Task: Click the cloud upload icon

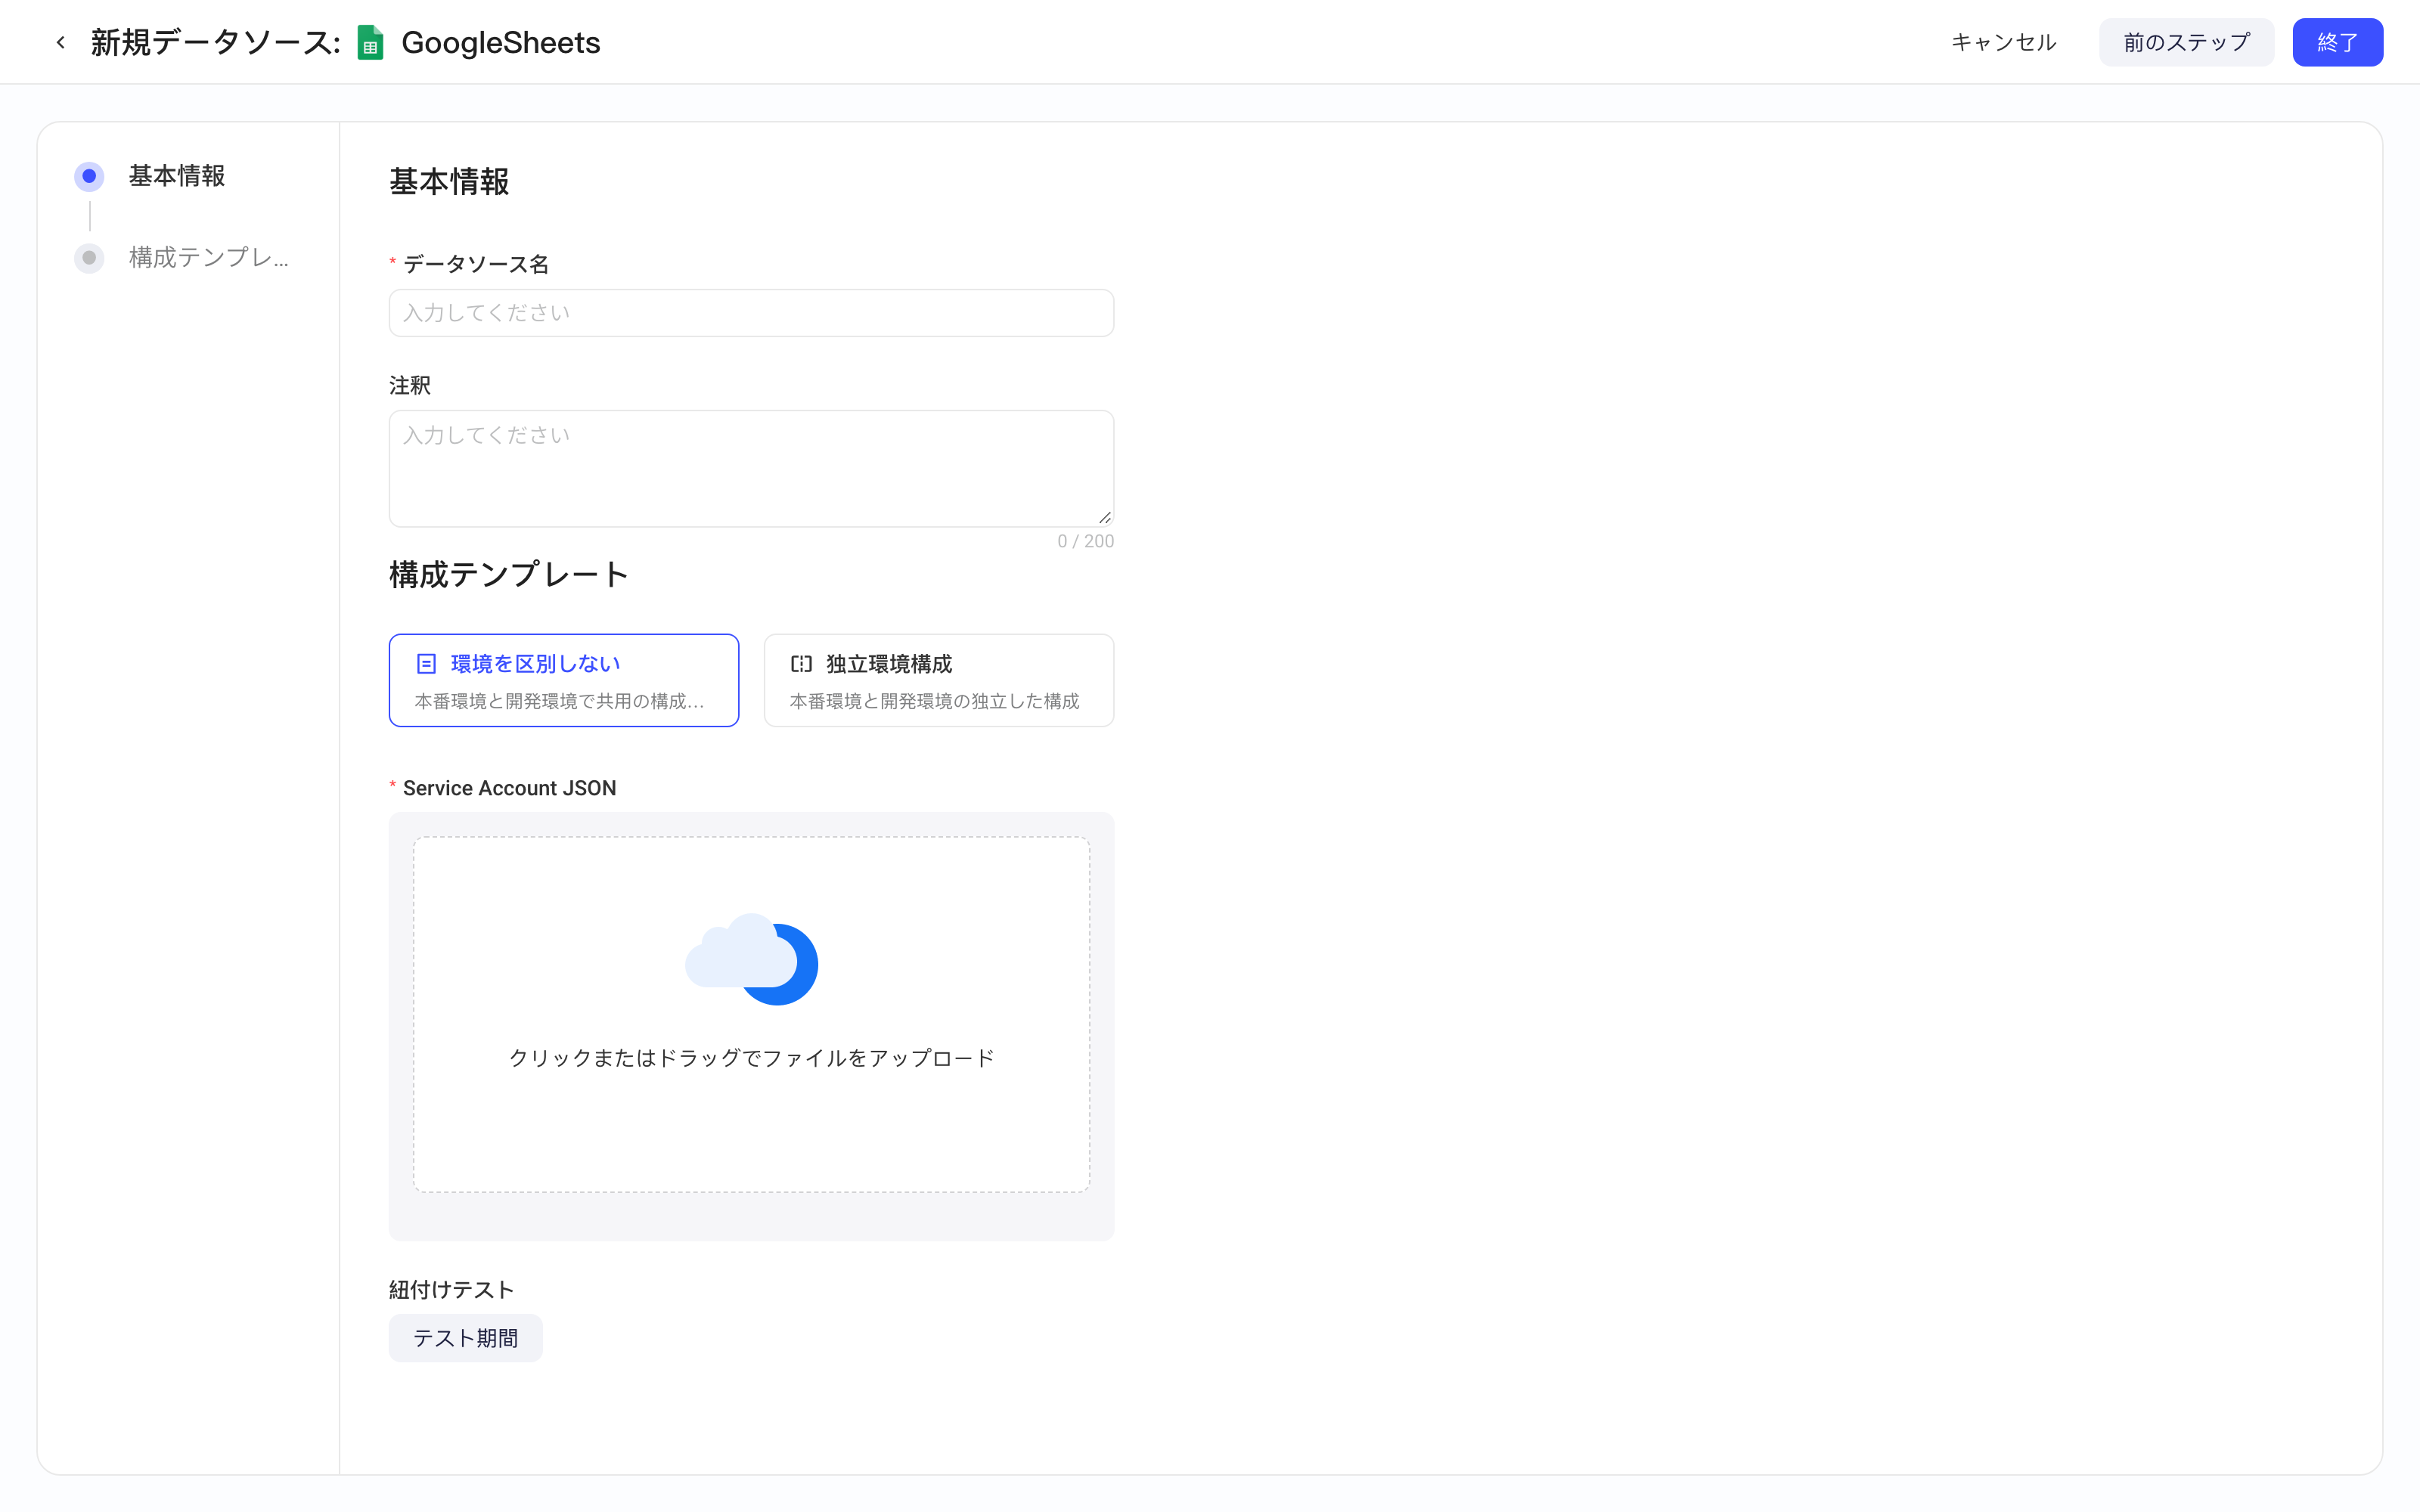Action: (751, 959)
